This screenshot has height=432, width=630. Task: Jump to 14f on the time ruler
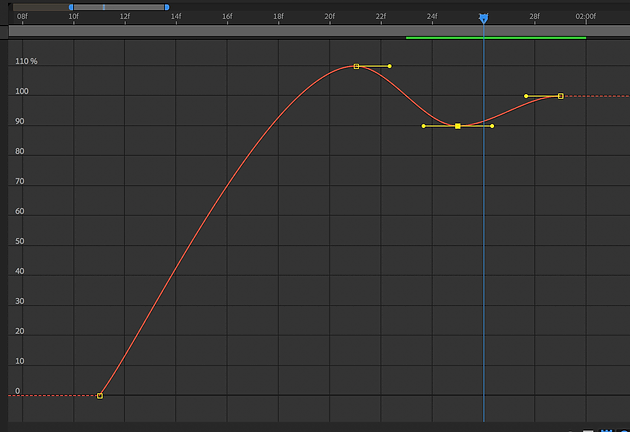pyautogui.click(x=176, y=16)
